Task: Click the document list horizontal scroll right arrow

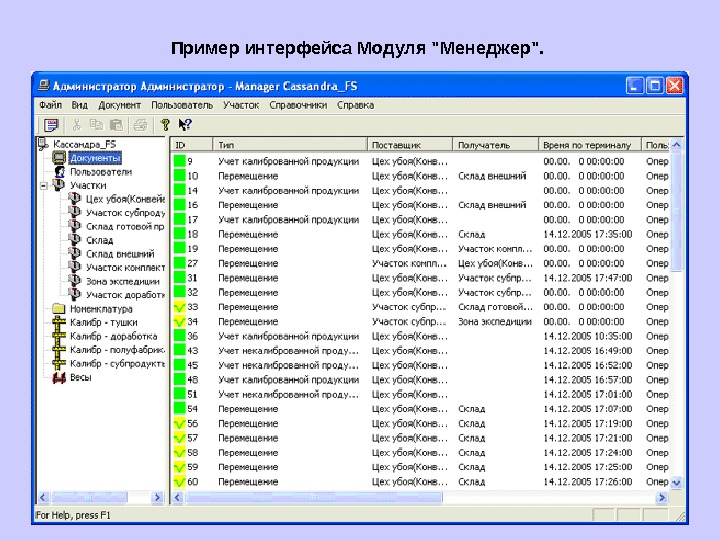Action: tap(662, 497)
